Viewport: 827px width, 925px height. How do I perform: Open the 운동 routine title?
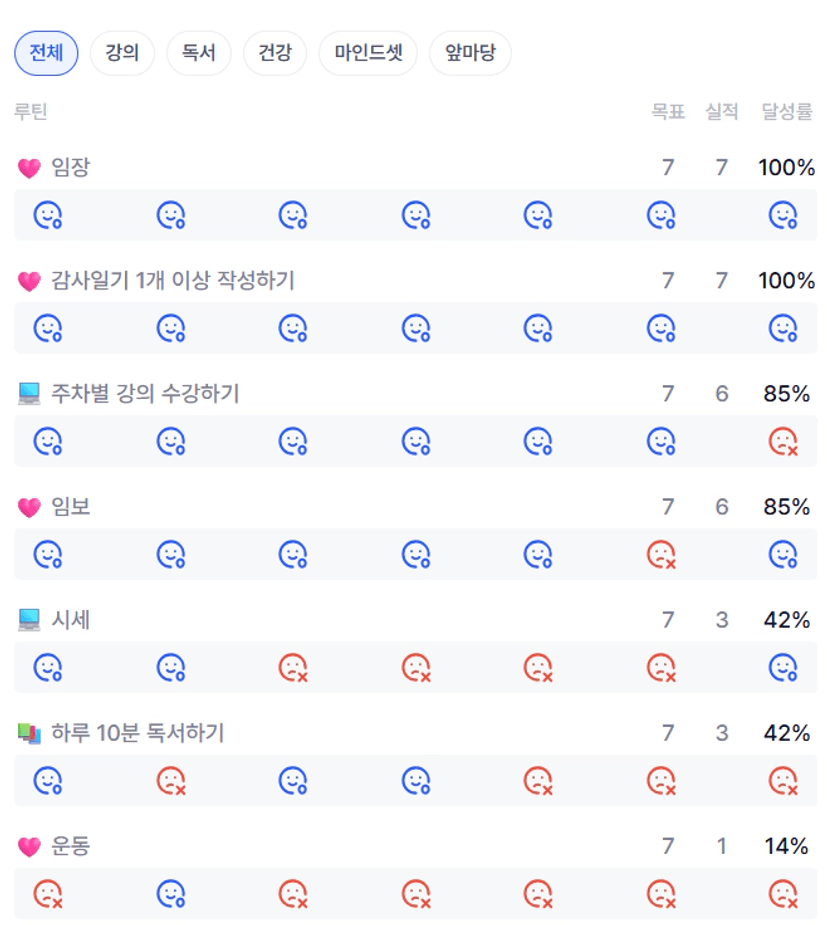tap(70, 846)
